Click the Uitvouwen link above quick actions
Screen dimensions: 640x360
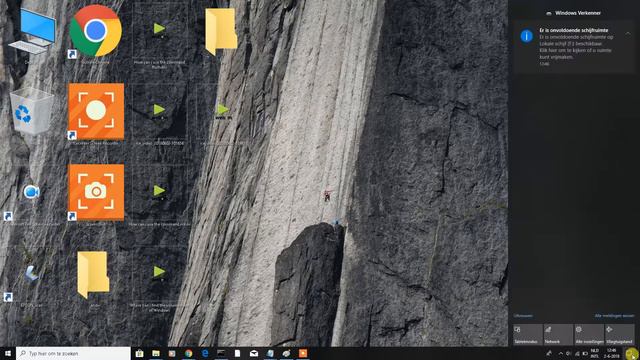(523, 316)
